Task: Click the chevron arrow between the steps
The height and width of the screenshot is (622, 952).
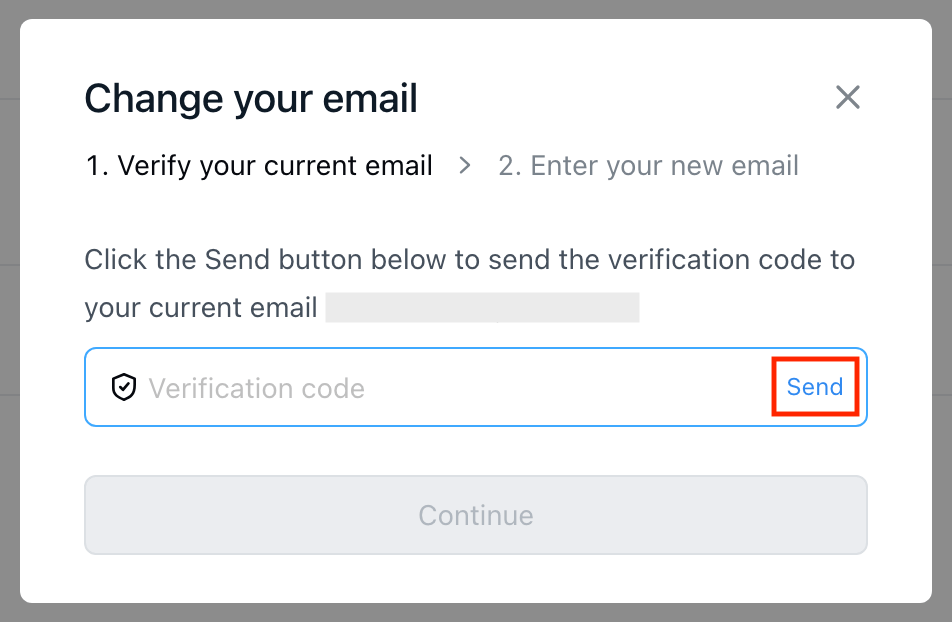Action: click(465, 166)
